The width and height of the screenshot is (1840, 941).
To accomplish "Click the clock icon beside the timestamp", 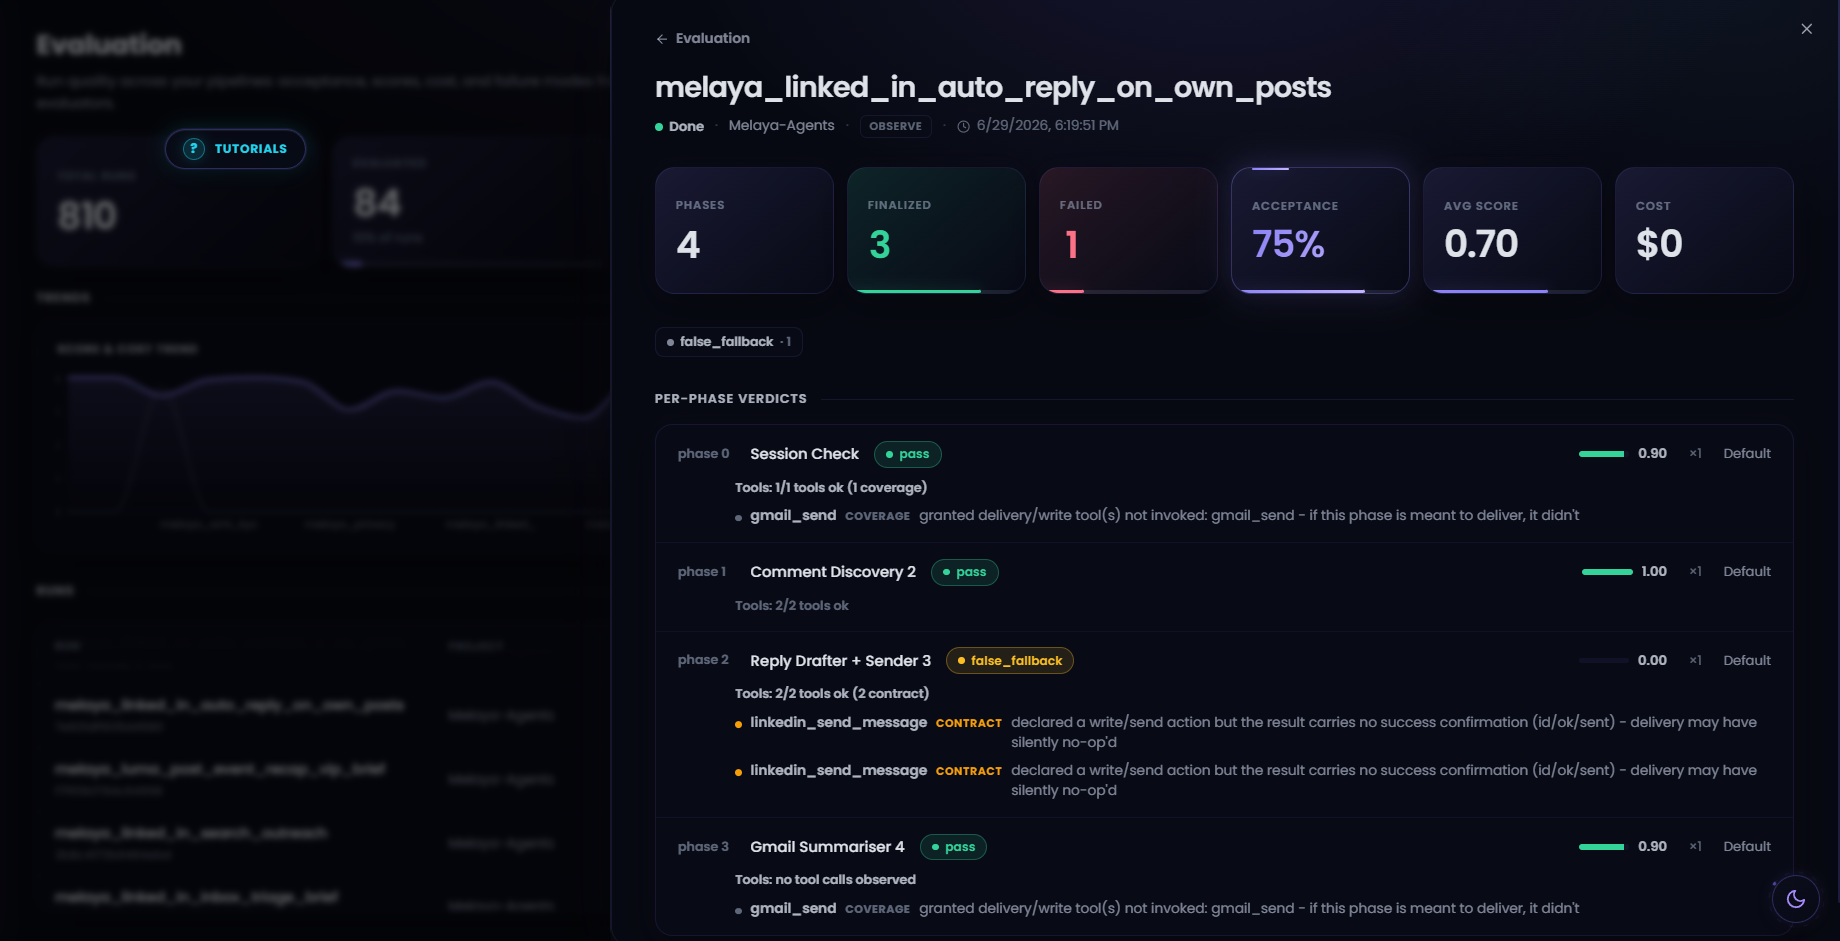I will pyautogui.click(x=963, y=126).
